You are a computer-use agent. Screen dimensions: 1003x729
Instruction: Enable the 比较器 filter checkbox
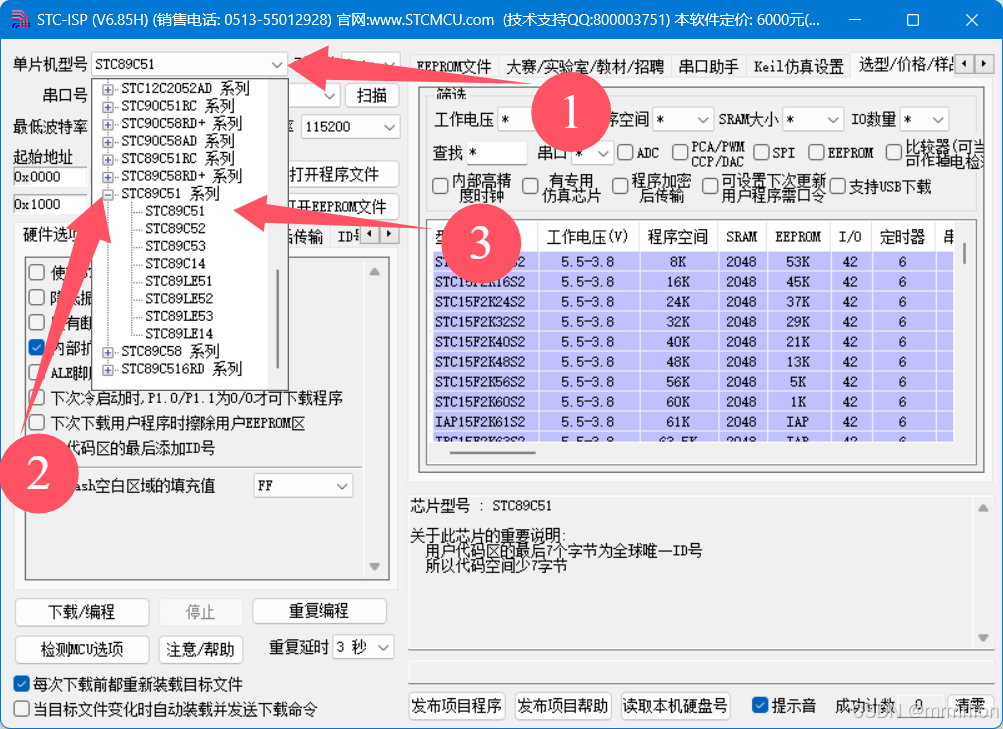tap(894, 152)
